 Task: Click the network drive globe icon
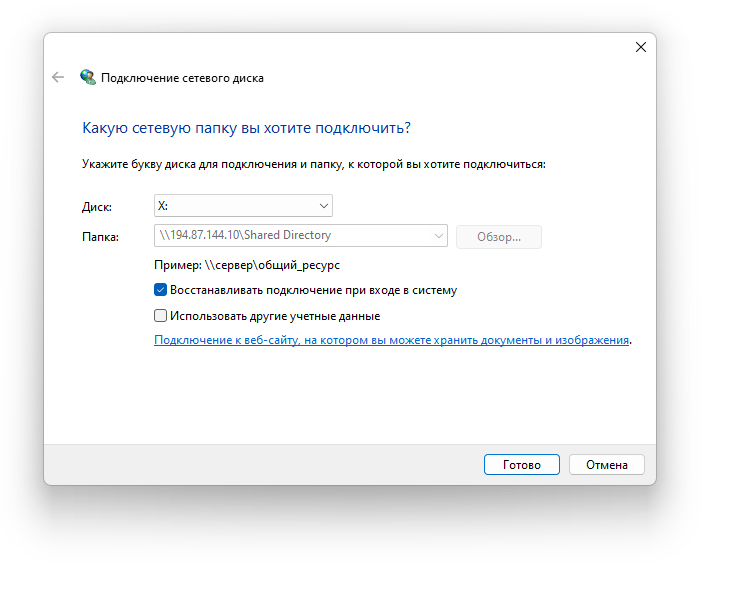point(88,77)
